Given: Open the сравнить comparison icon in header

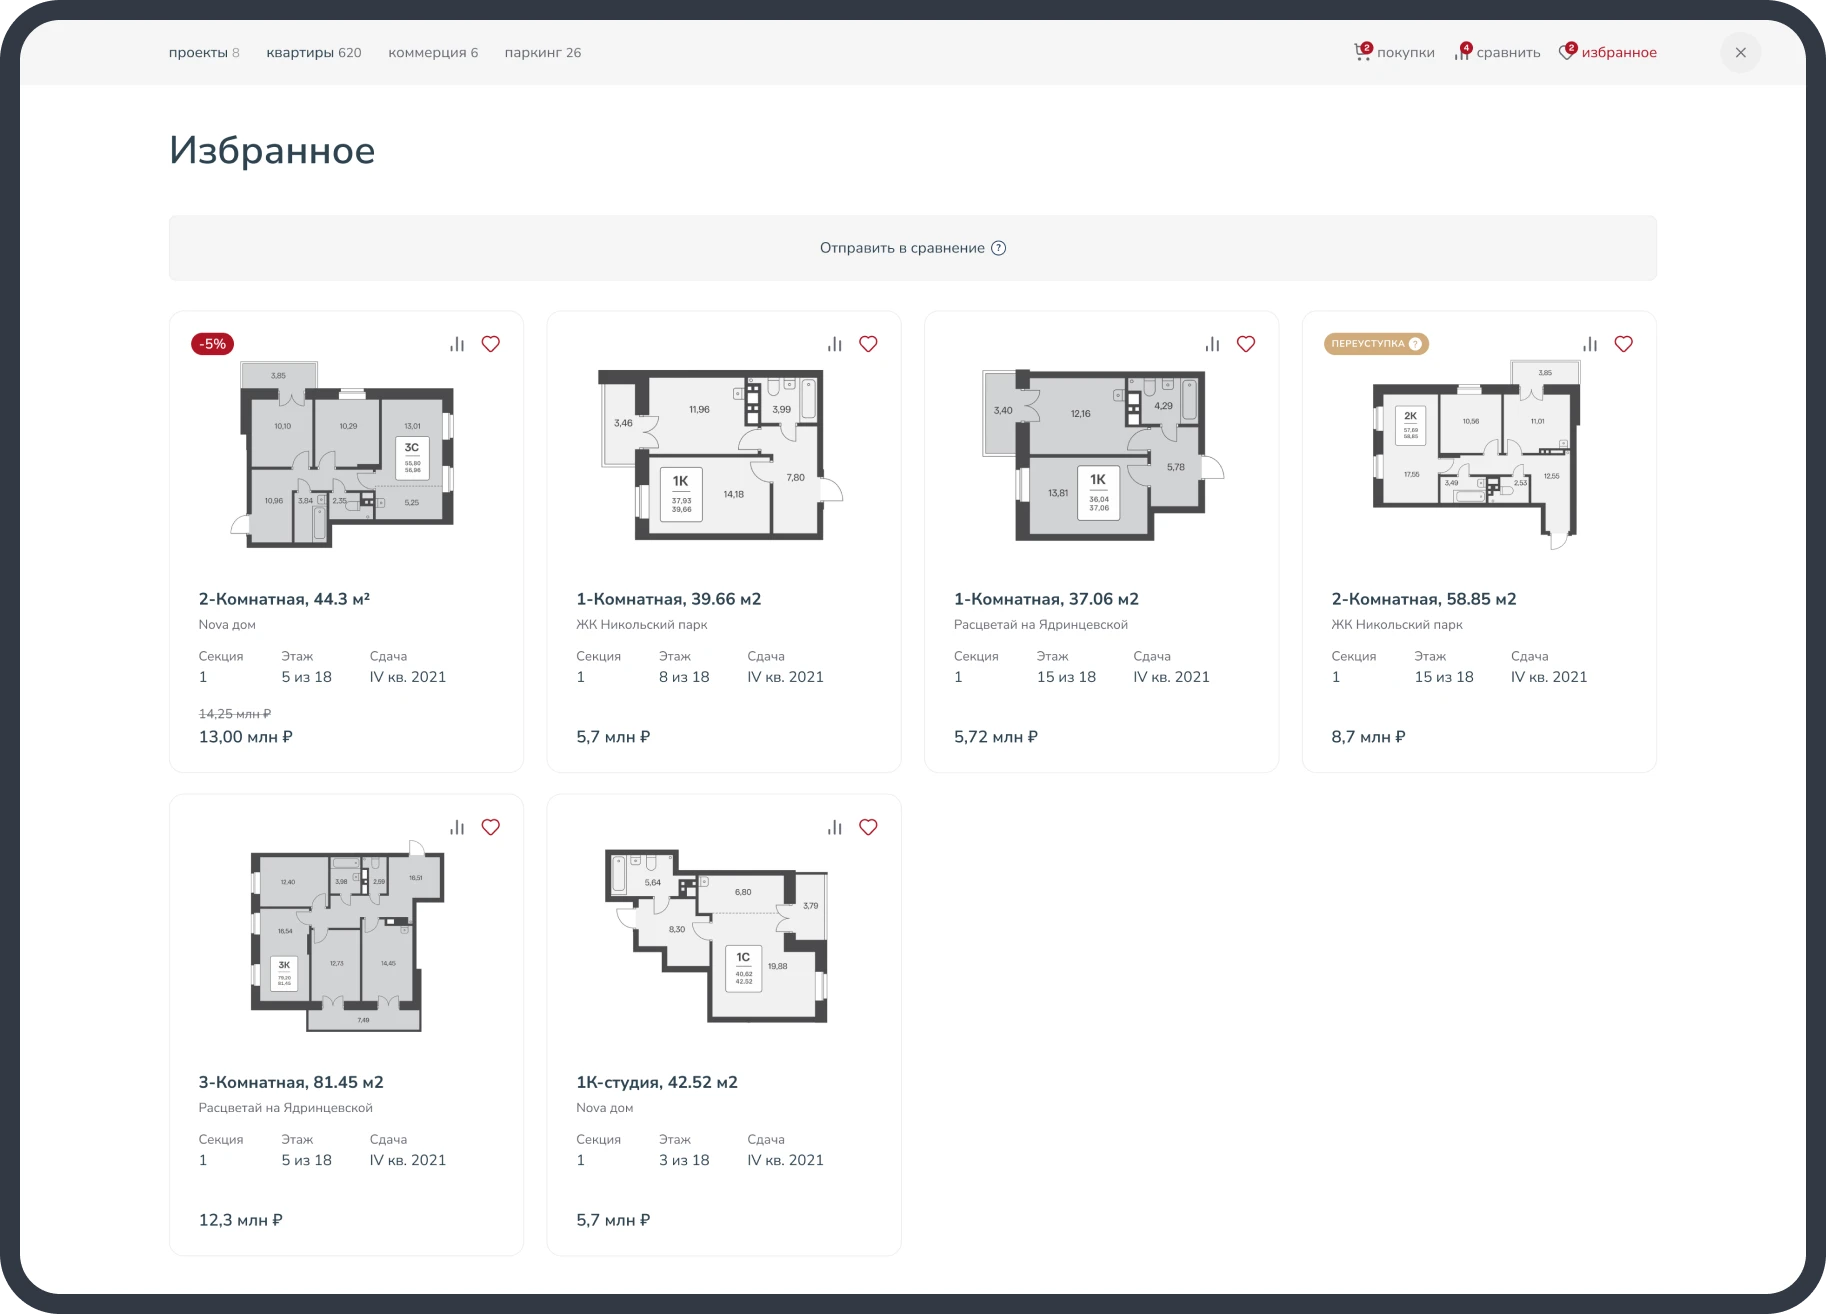Looking at the screenshot, I should click(1463, 52).
